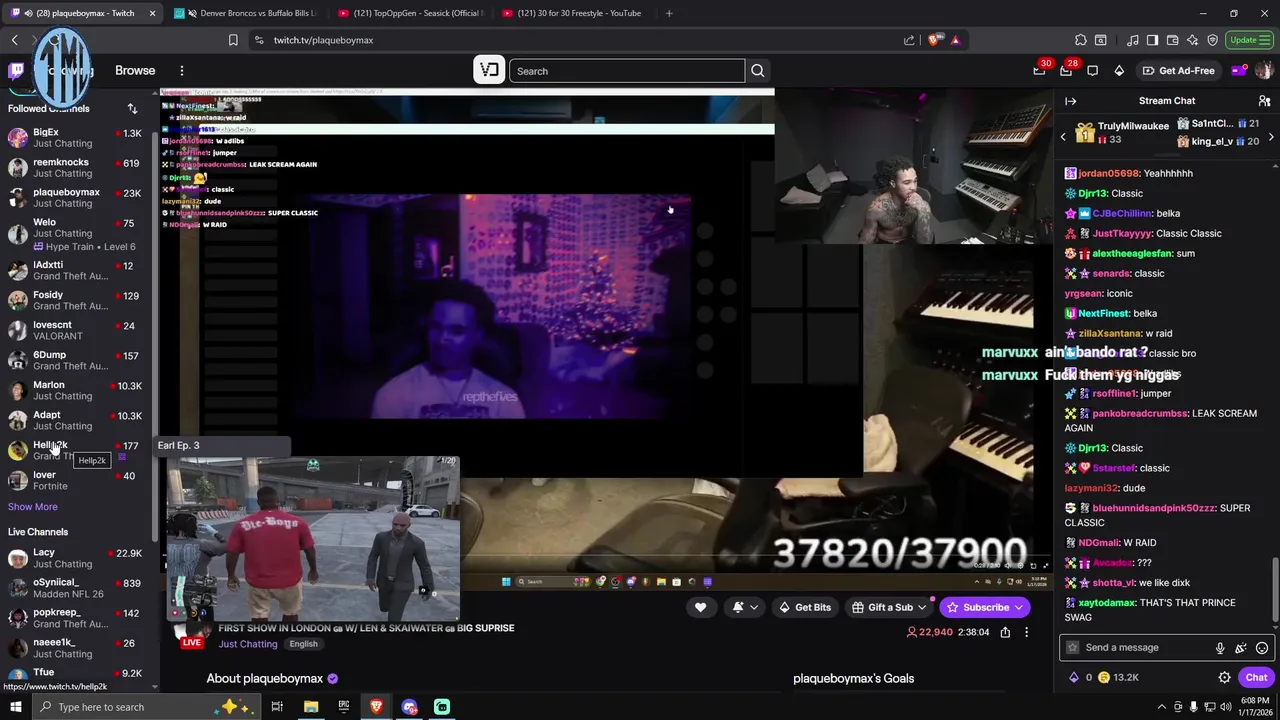Open the emote picker in chat
The image size is (1280, 720).
[x=1262, y=648]
